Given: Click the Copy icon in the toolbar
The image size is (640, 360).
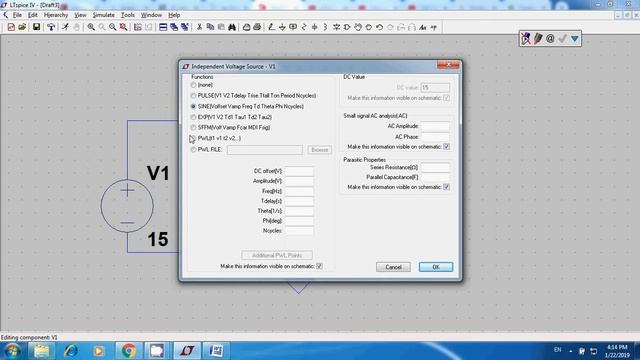Looking at the screenshot, I should 210,27.
